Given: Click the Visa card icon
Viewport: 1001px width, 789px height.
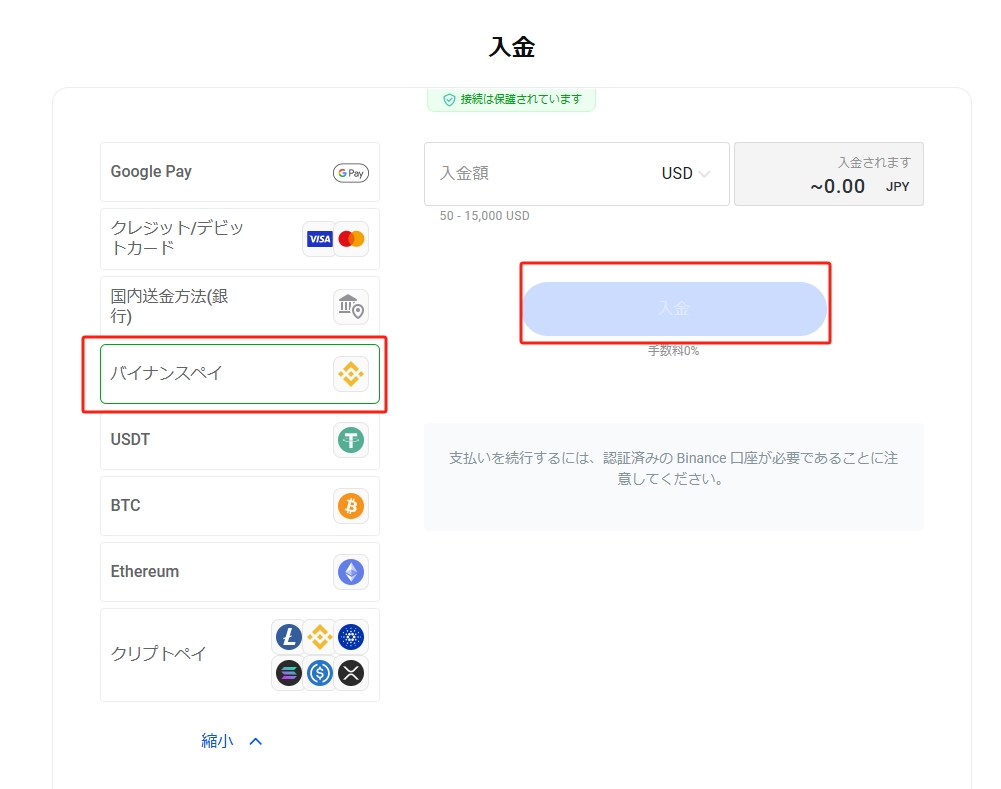Looking at the screenshot, I should point(319,239).
